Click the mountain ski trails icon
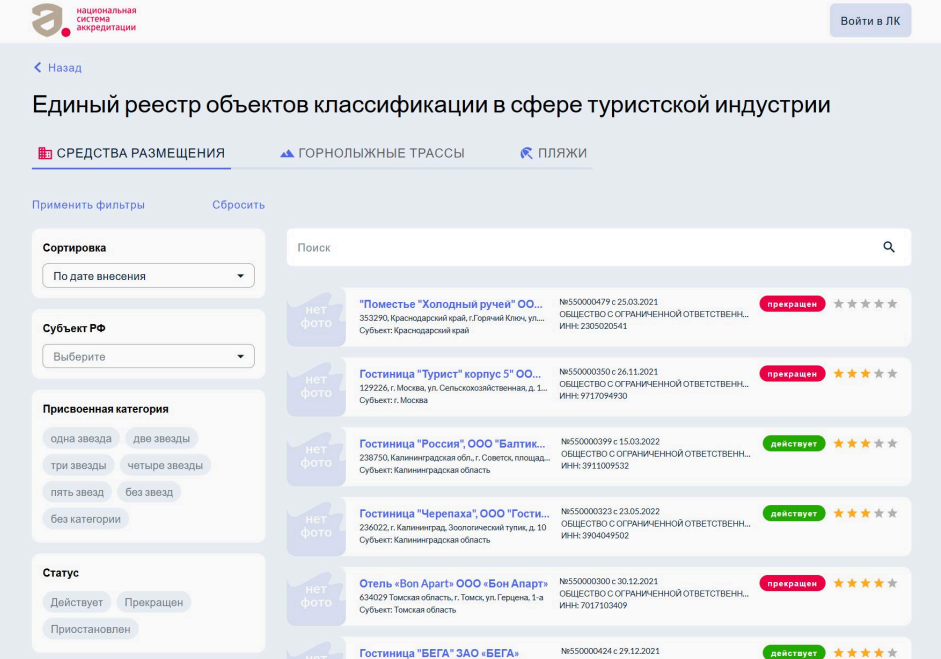 tap(287, 154)
